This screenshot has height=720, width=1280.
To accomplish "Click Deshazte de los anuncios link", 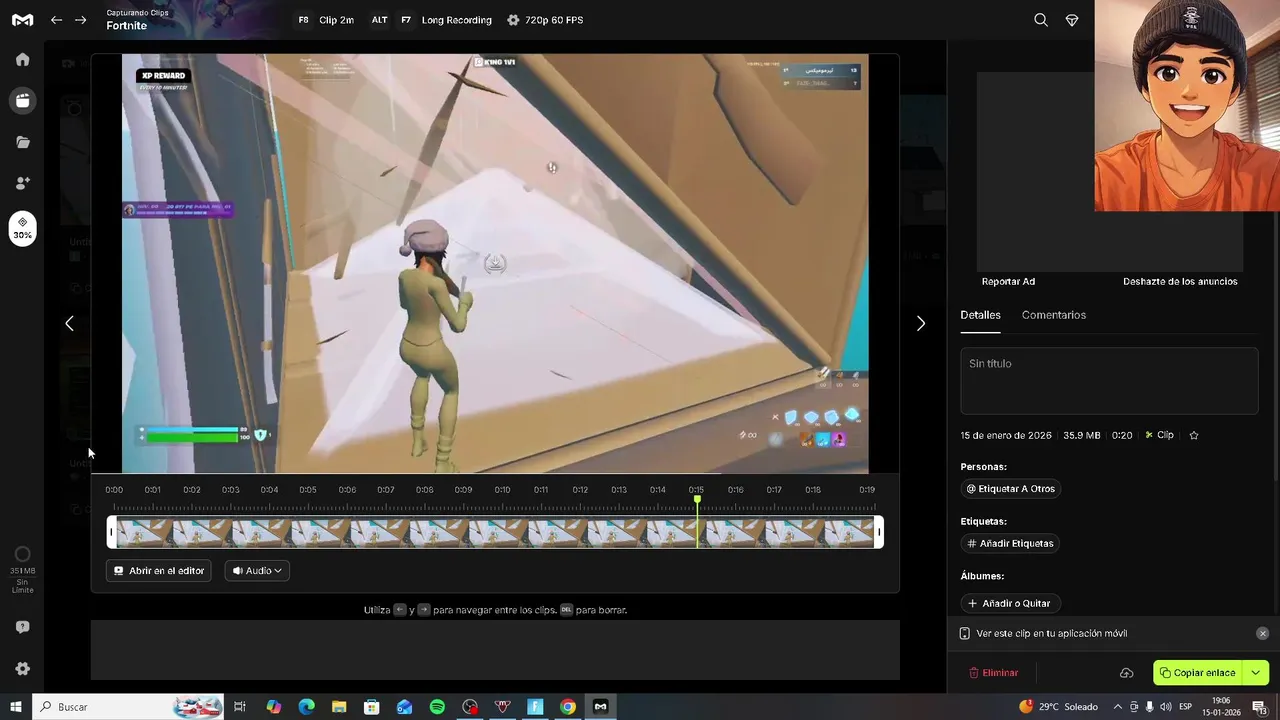I will pos(1180,282).
